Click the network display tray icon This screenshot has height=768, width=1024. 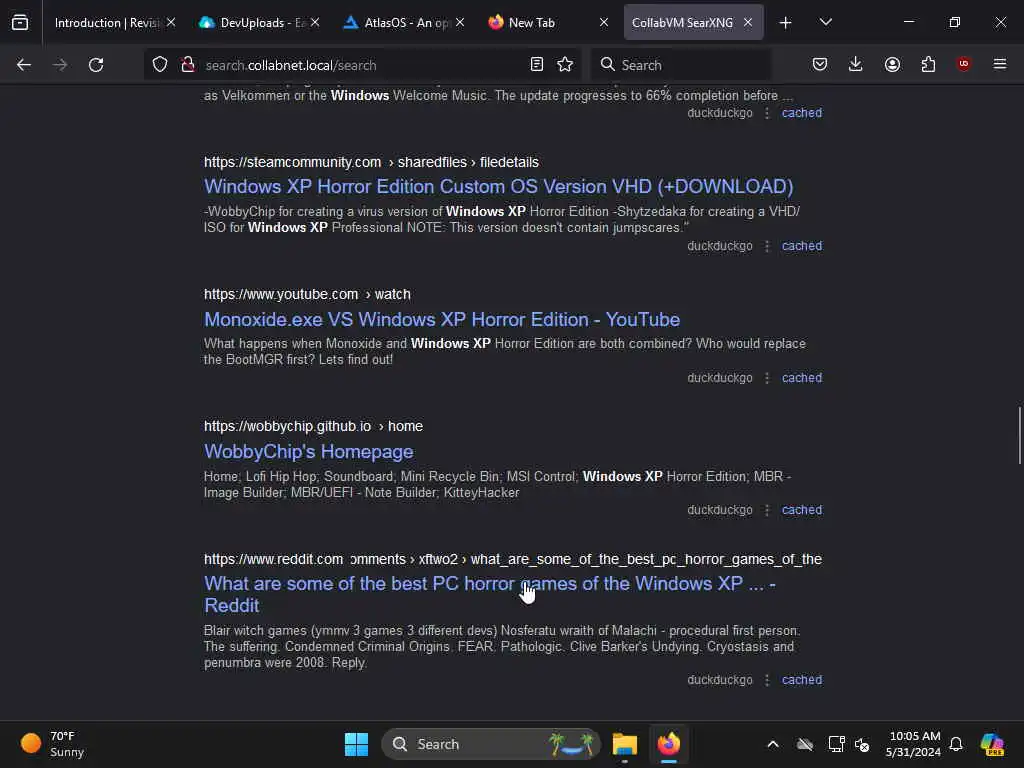click(836, 744)
